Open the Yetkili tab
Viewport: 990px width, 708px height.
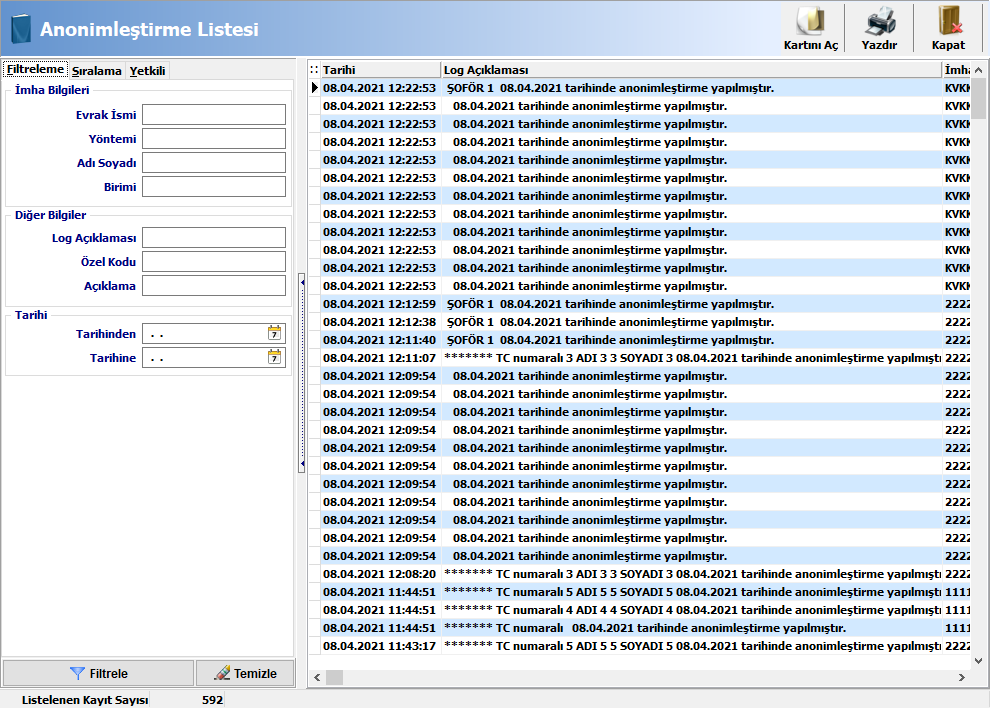[147, 71]
